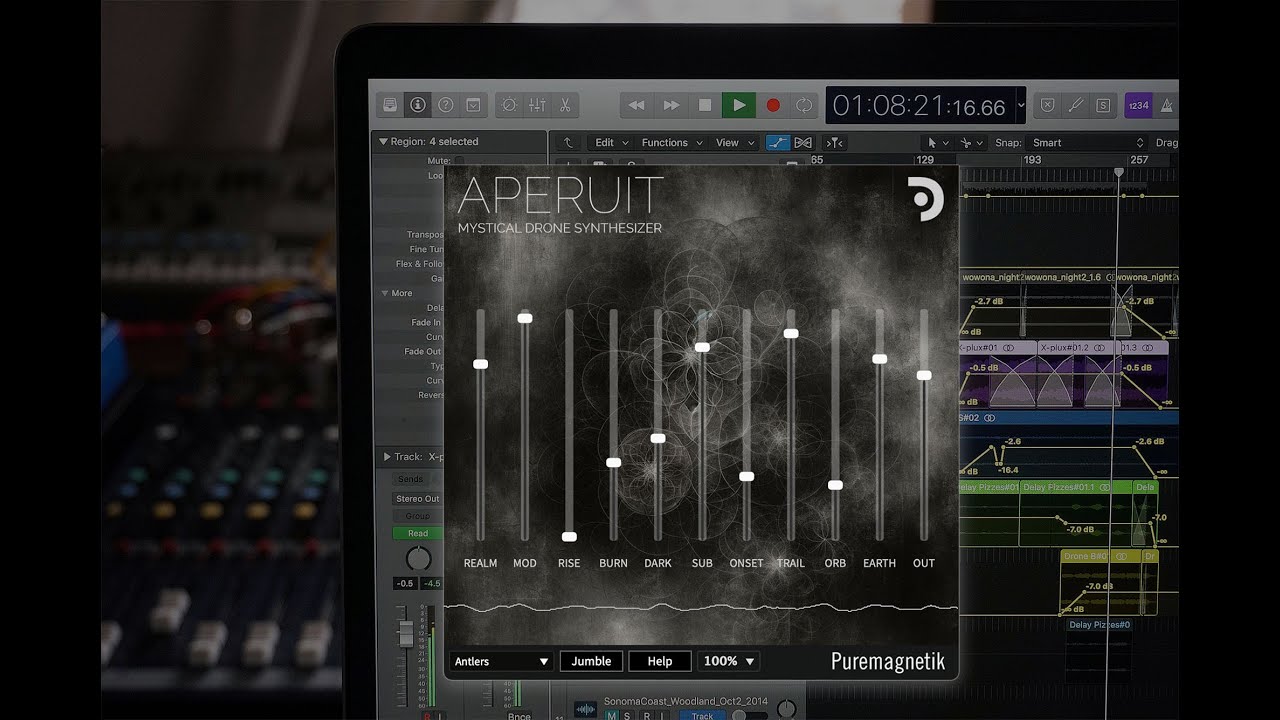Click the ORB slider handle
1280x720 pixels.
pos(835,485)
